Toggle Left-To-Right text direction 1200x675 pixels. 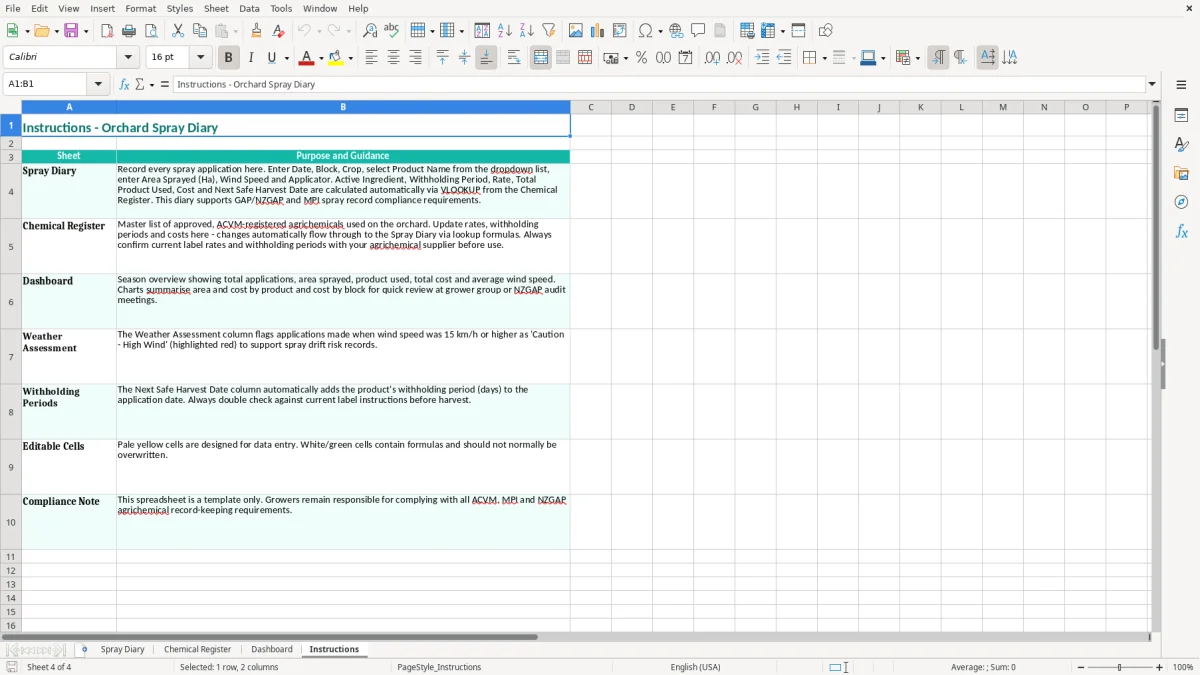[938, 58]
